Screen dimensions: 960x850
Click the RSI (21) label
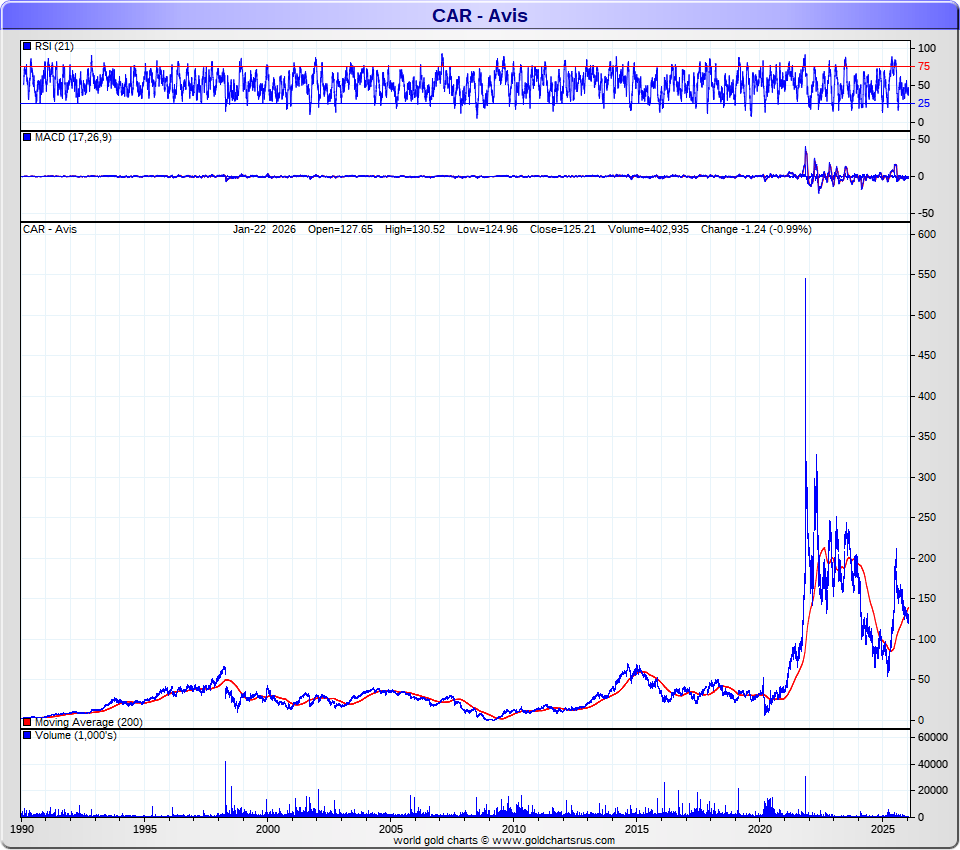[x=54, y=46]
